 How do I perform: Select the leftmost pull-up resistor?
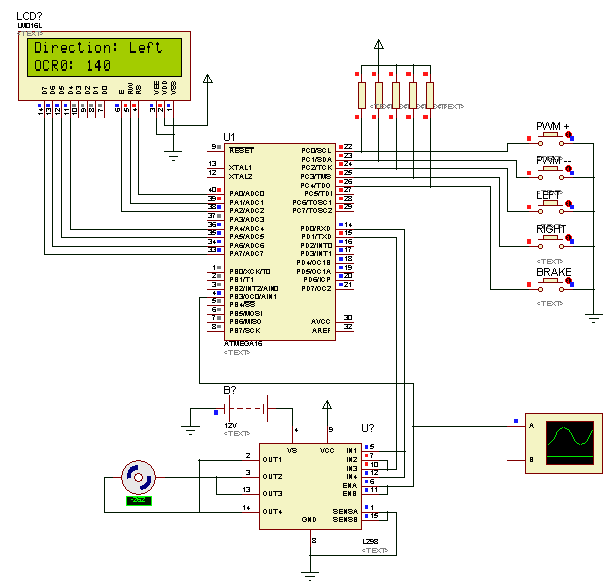pyautogui.click(x=362, y=95)
